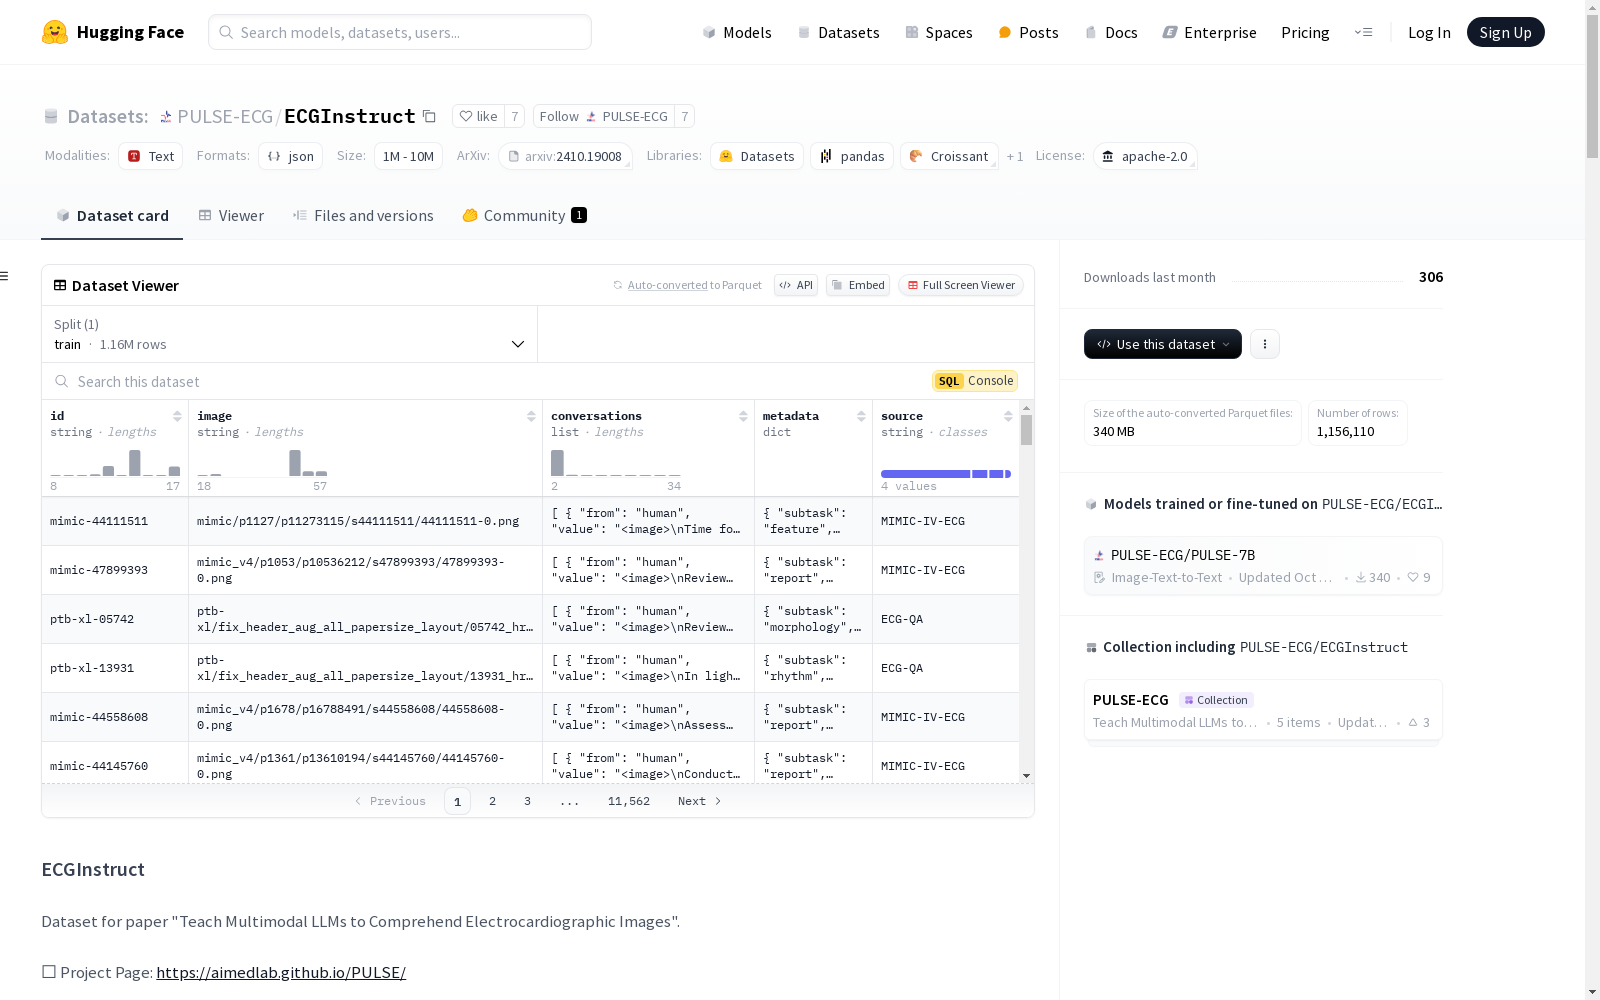This screenshot has width=1600, height=1000.
Task: Go to page 2 of dataset
Action: click(492, 801)
